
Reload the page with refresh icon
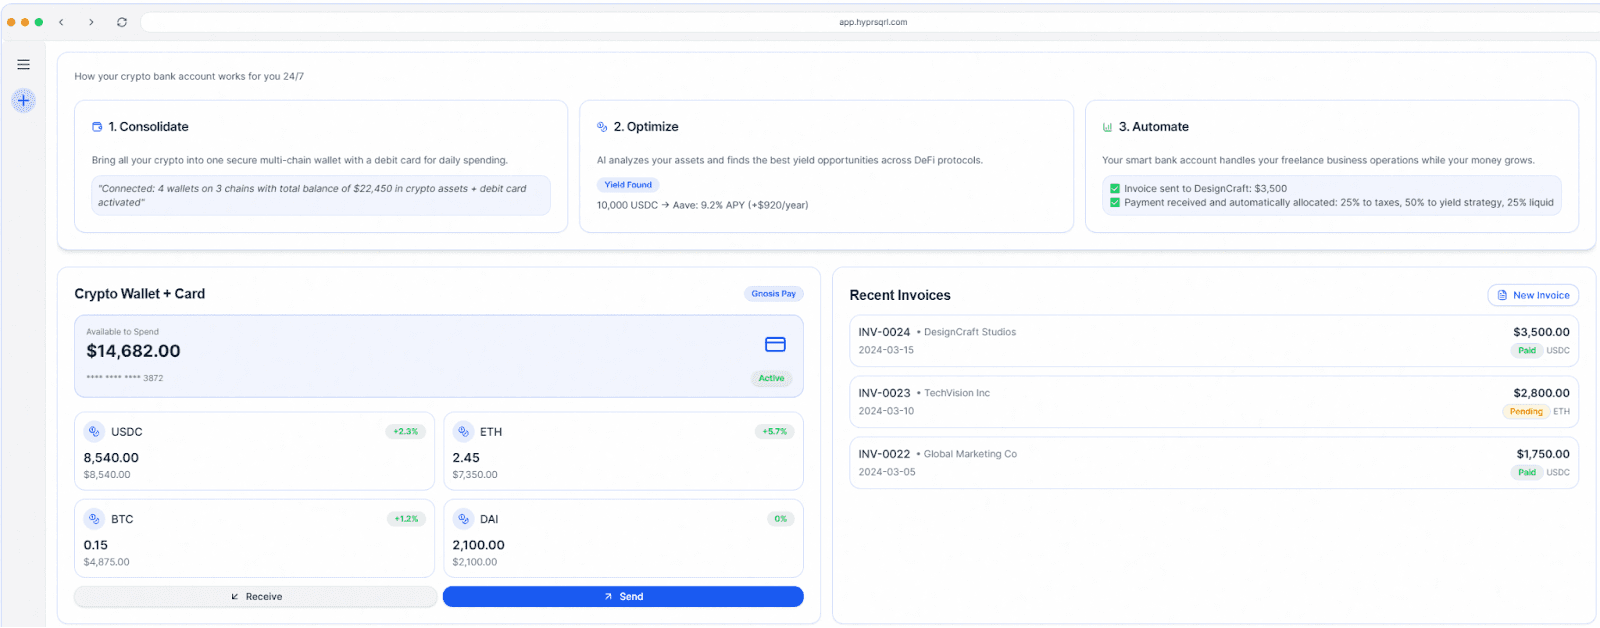(x=122, y=22)
